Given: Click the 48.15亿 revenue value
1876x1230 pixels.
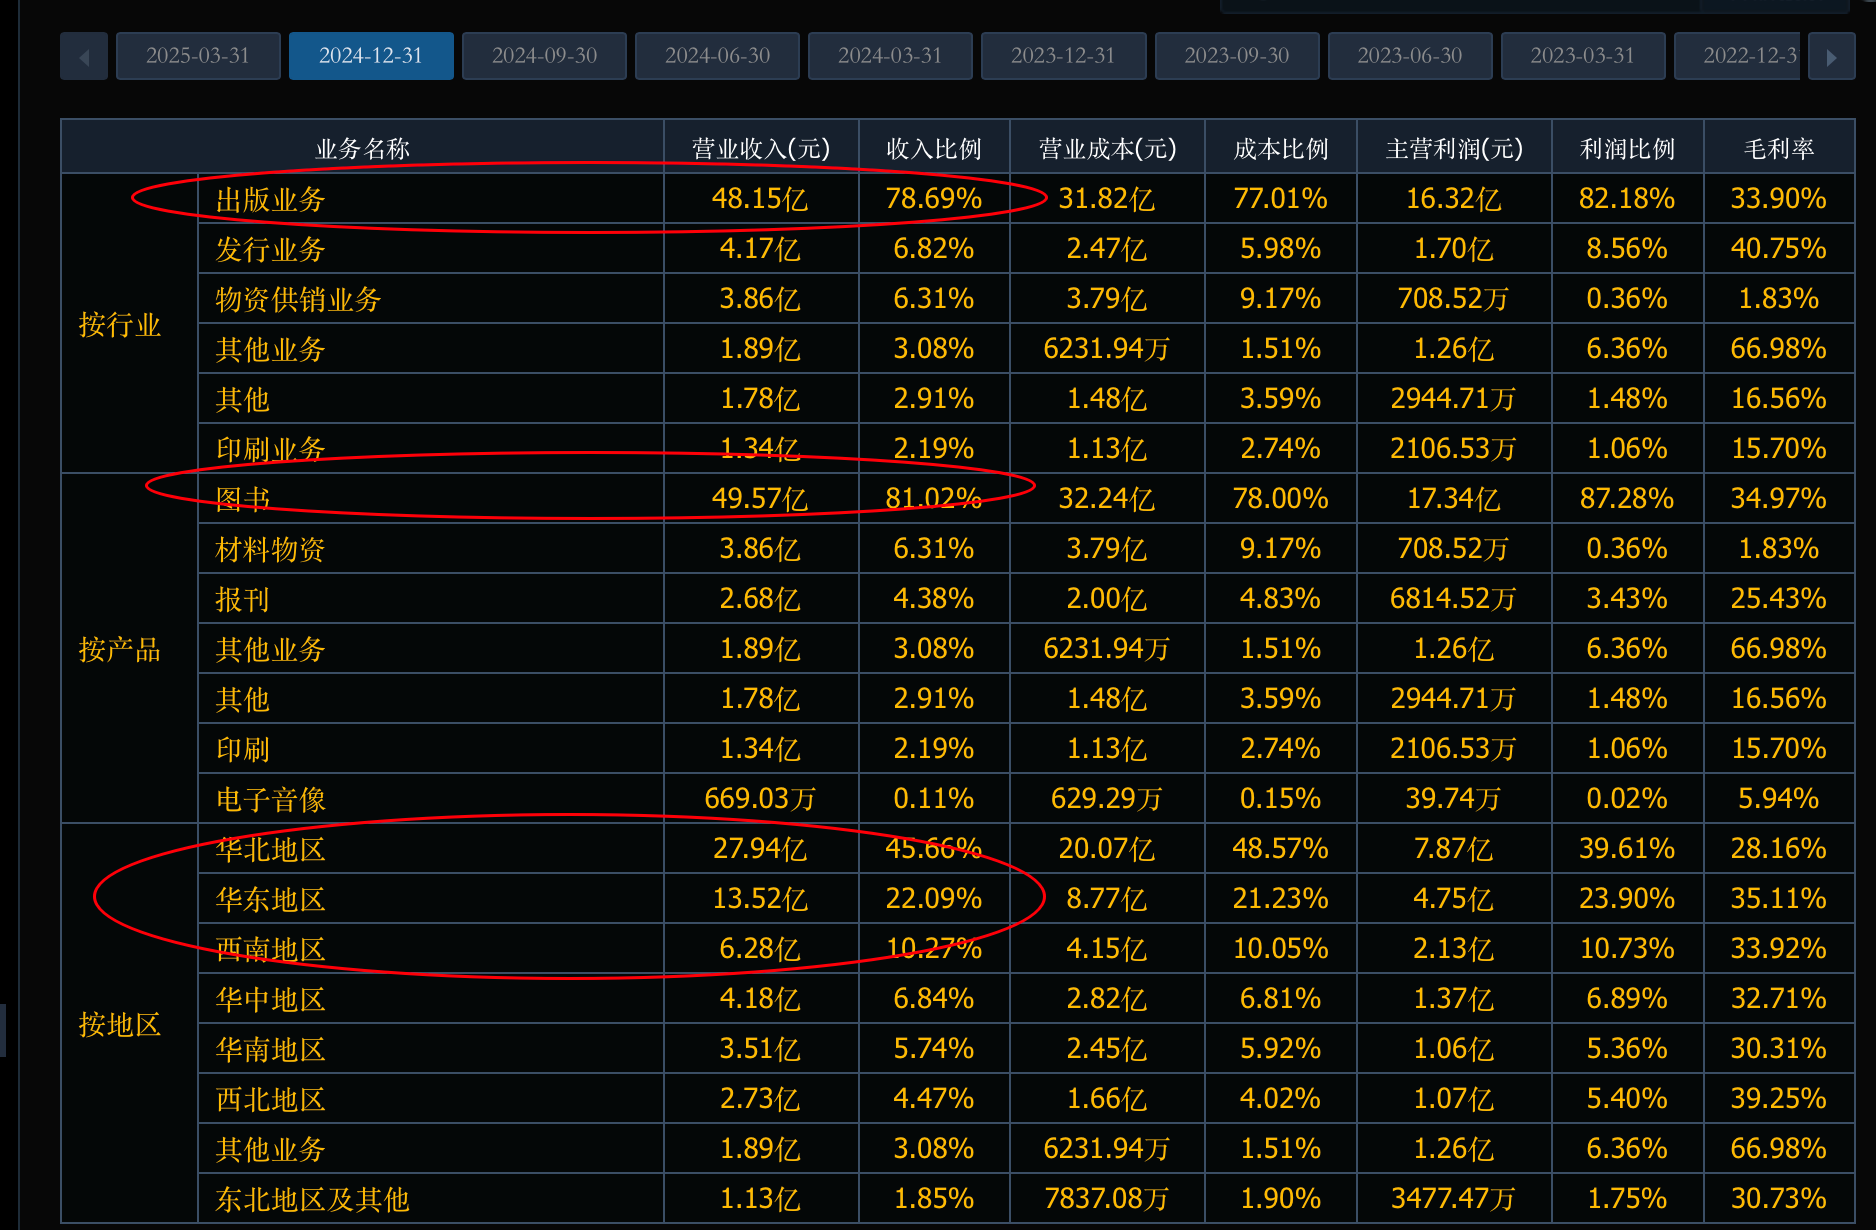Looking at the screenshot, I should click(x=760, y=198).
